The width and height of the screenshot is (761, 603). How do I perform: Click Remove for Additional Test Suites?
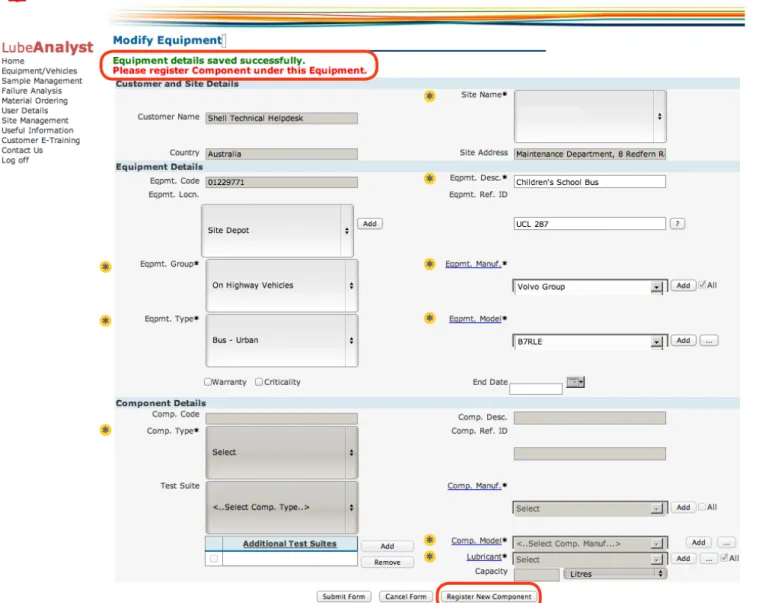387,562
